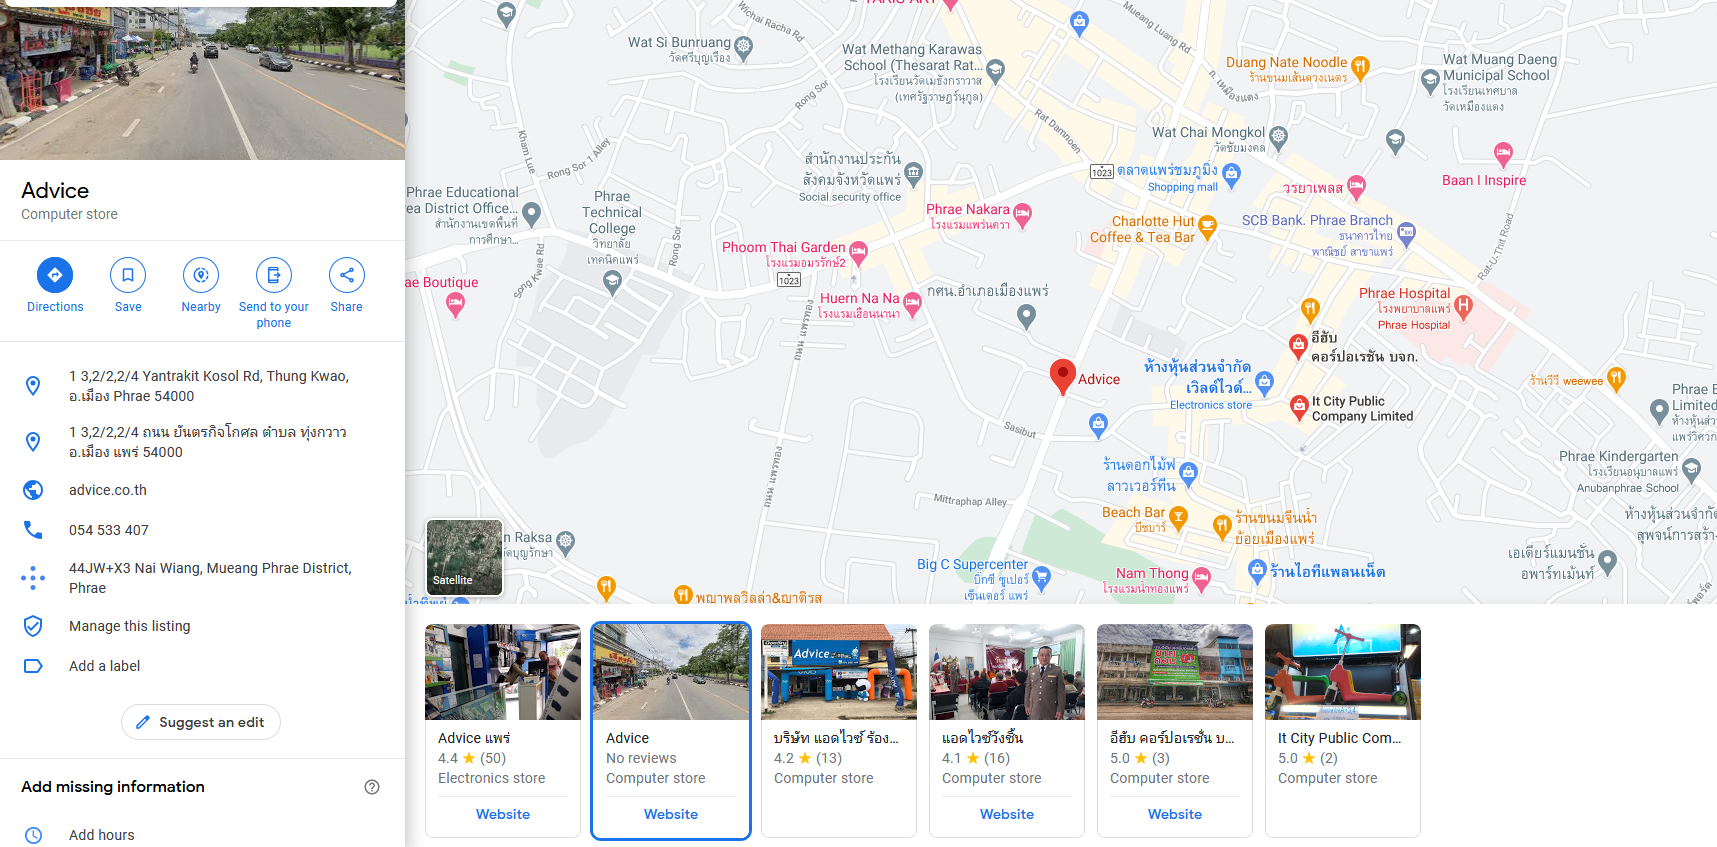Switch map to Satellite view
1717x847 pixels.
click(x=464, y=557)
